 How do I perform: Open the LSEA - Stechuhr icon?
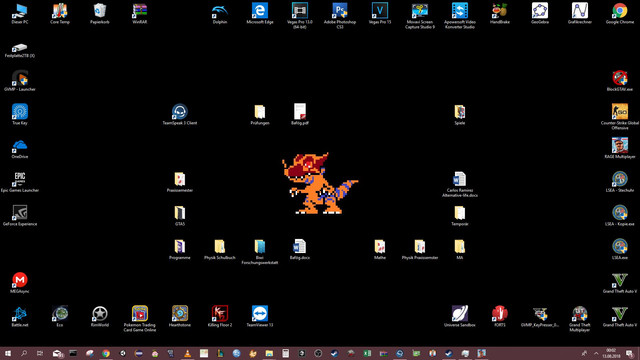[620, 181]
